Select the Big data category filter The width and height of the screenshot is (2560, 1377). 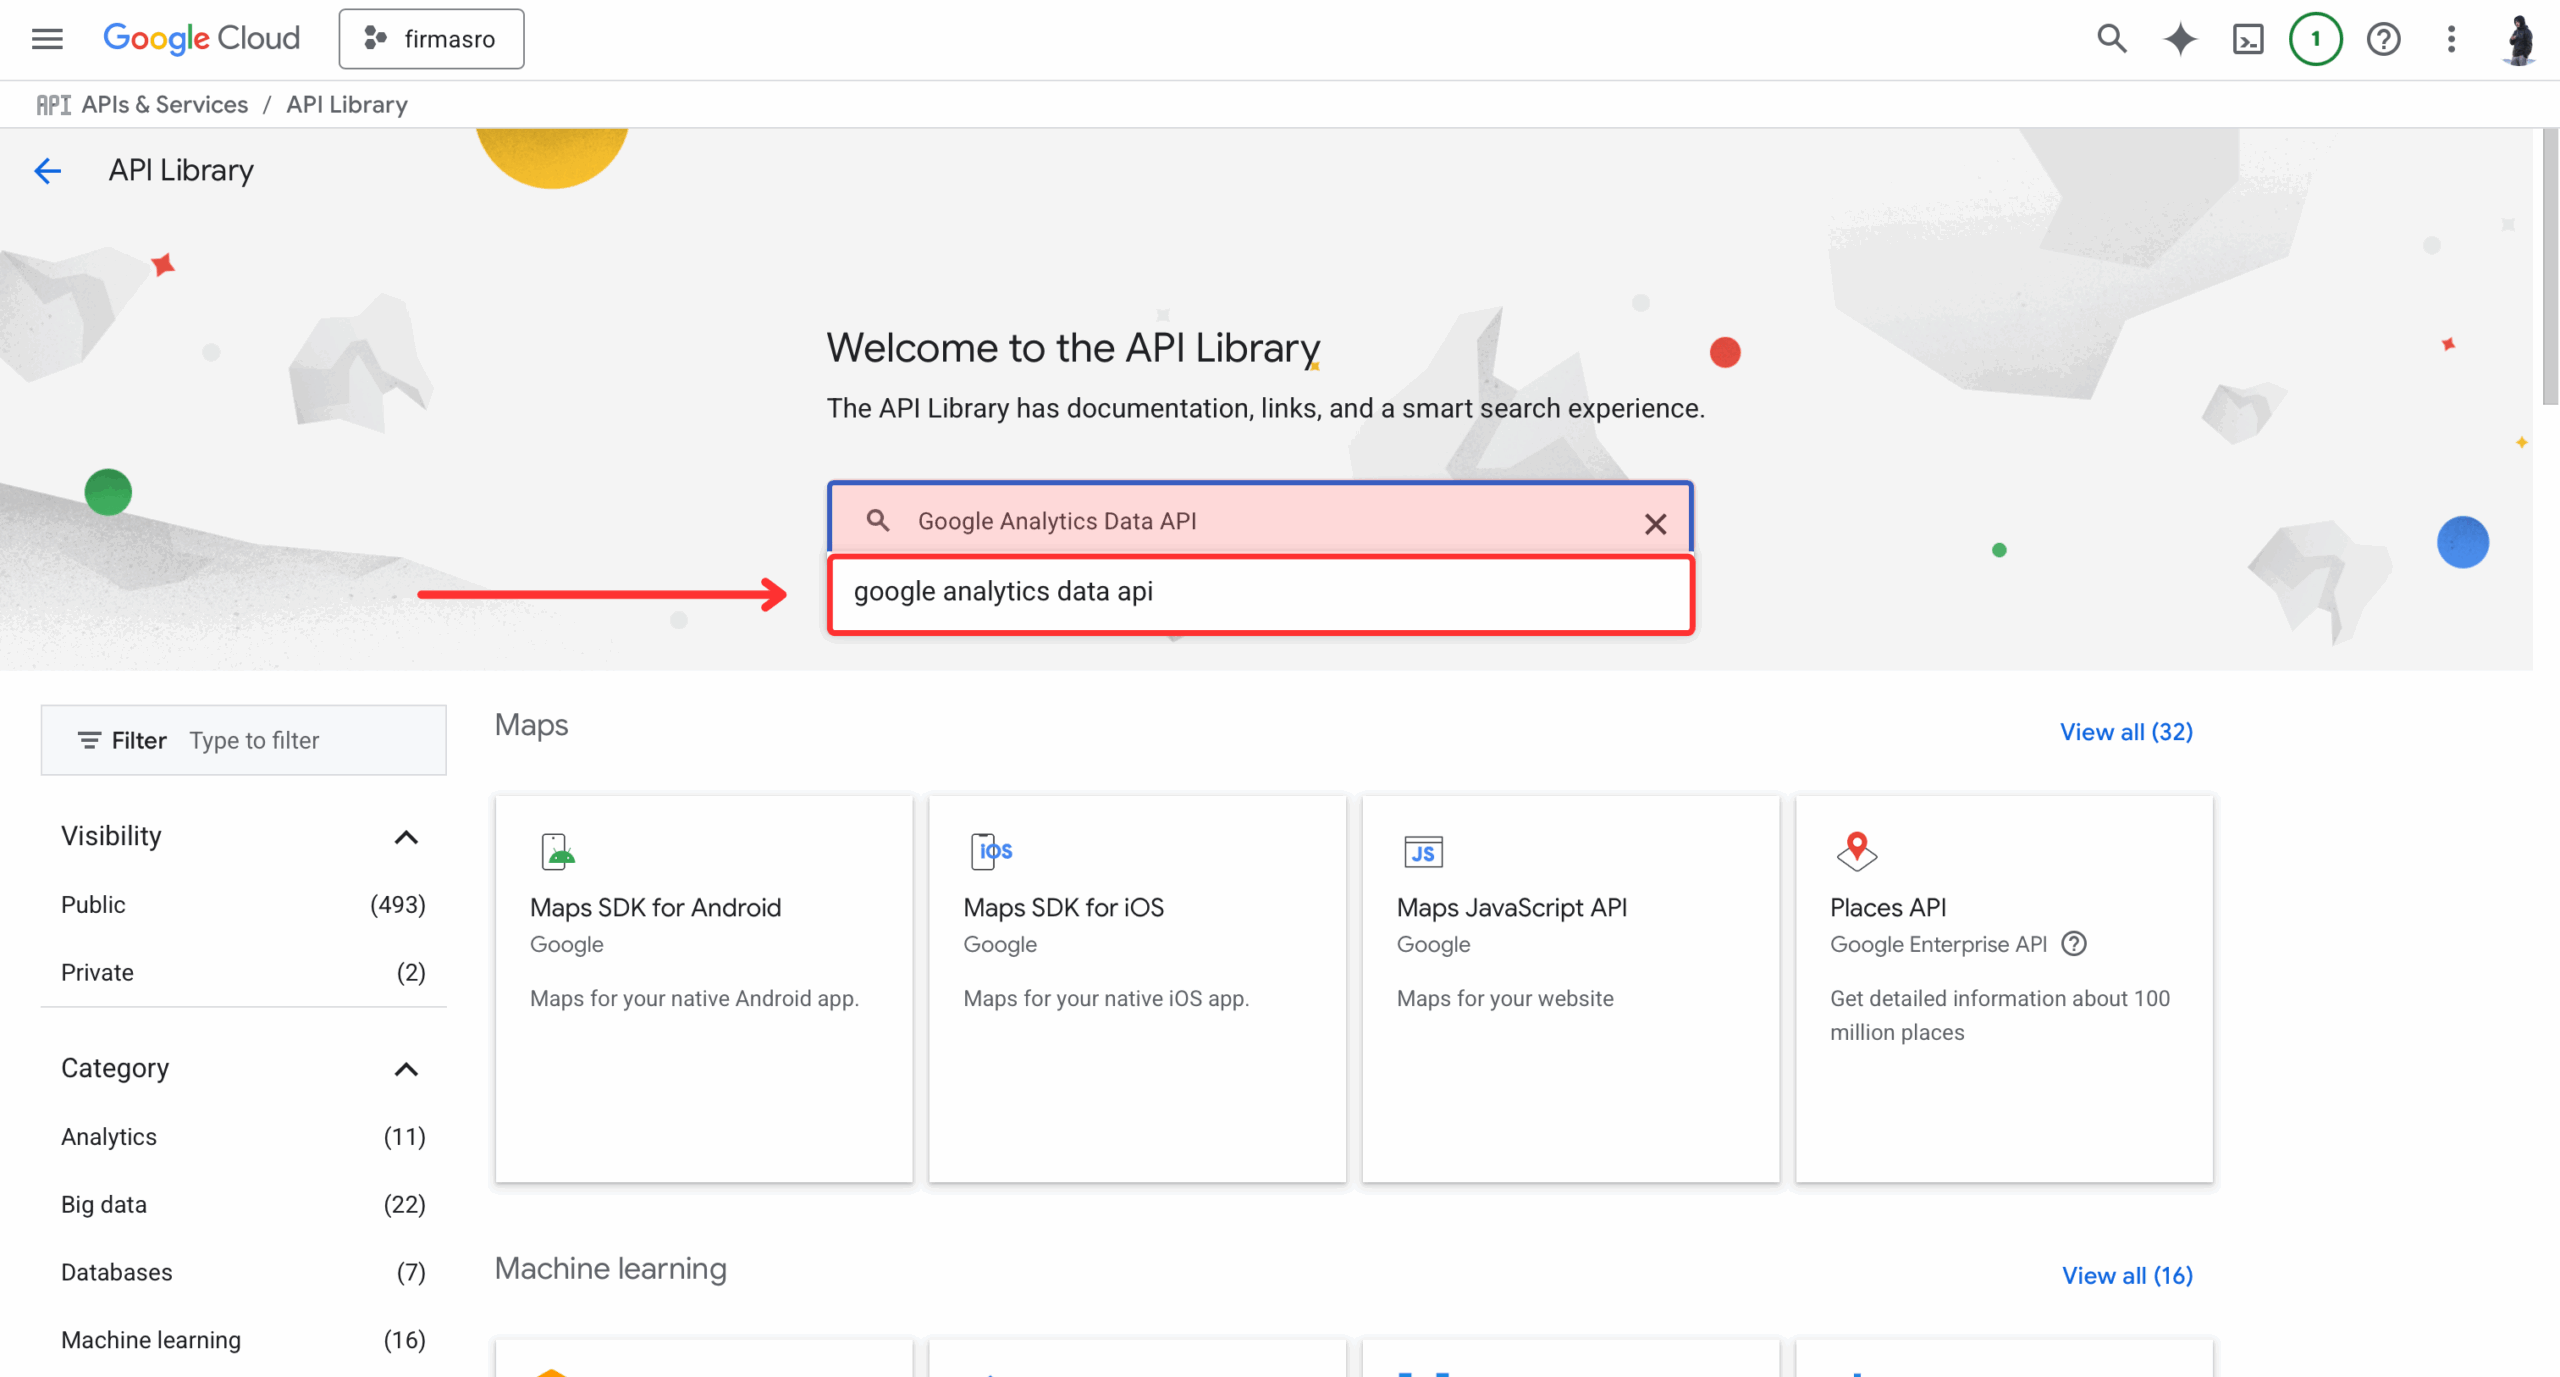(x=243, y=1205)
